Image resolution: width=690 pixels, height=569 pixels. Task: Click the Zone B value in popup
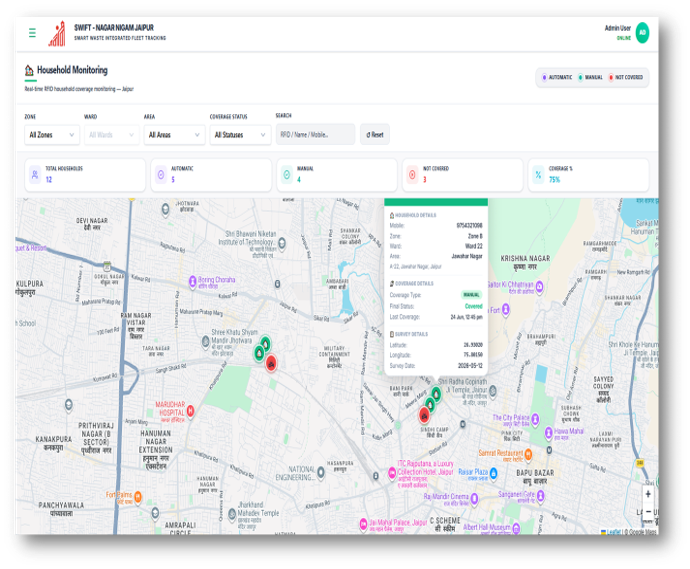(x=475, y=236)
